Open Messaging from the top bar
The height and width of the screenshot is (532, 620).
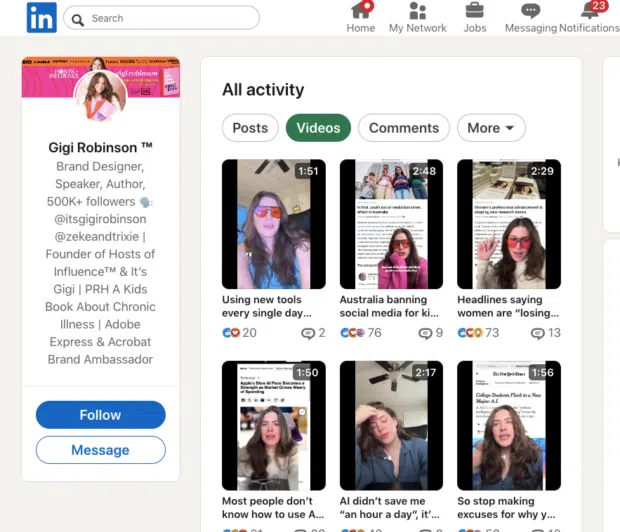coord(531,18)
